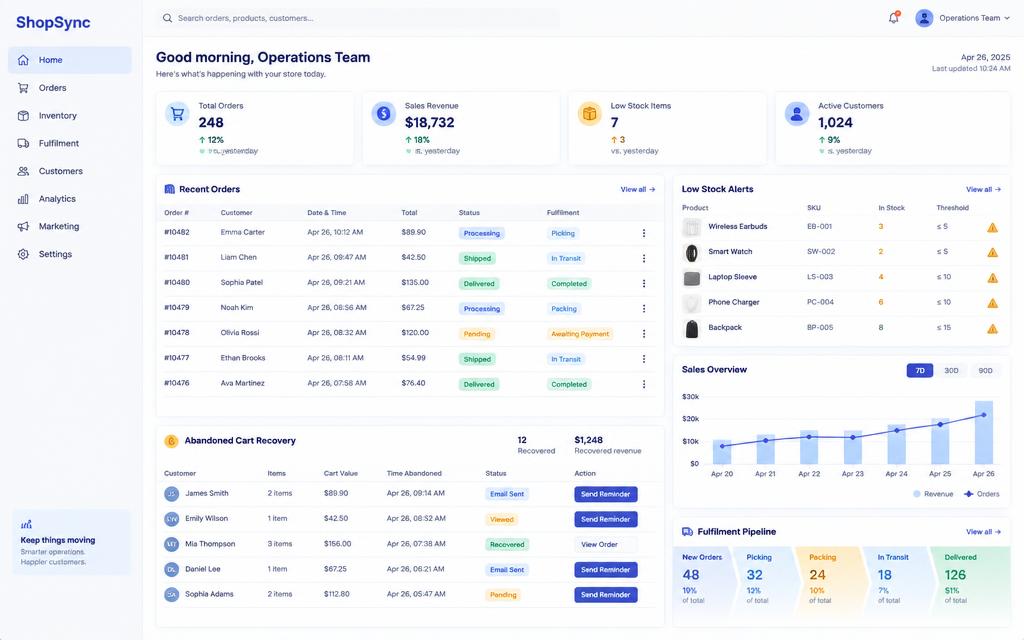Click the Sales Revenue dollar icon
Screen dimensions: 1024x640
[383, 114]
